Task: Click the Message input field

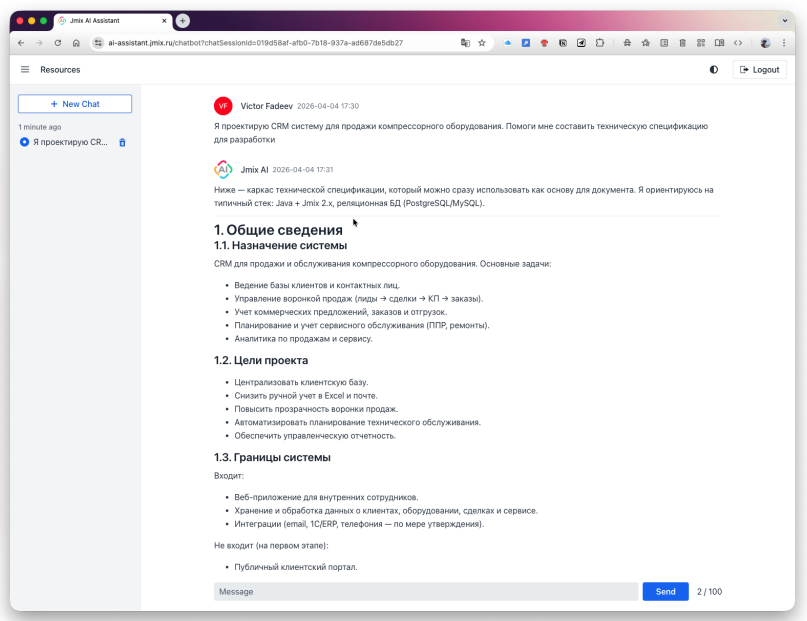Action: (x=426, y=592)
